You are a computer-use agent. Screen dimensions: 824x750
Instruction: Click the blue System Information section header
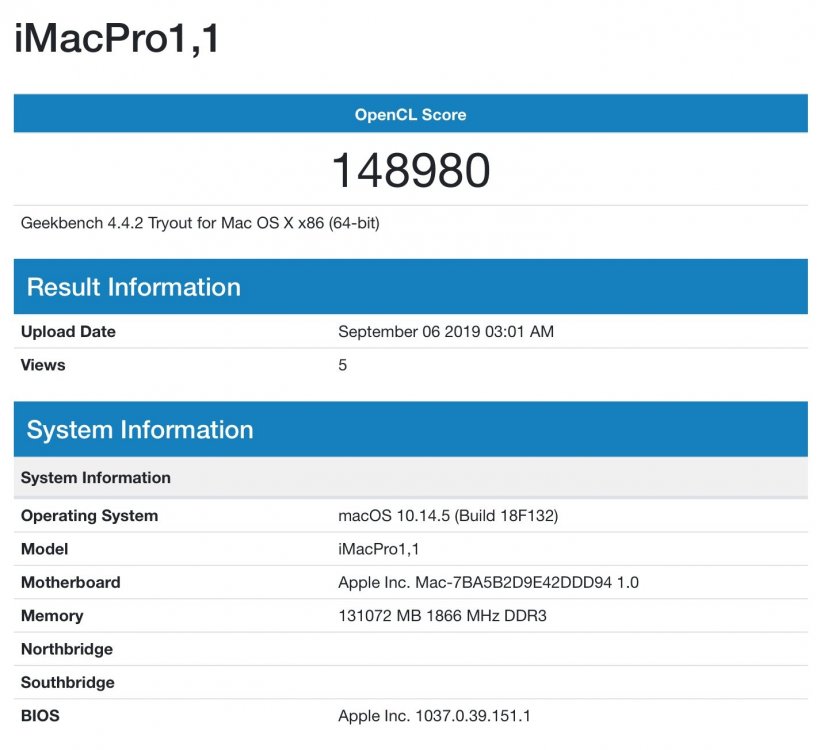410,429
